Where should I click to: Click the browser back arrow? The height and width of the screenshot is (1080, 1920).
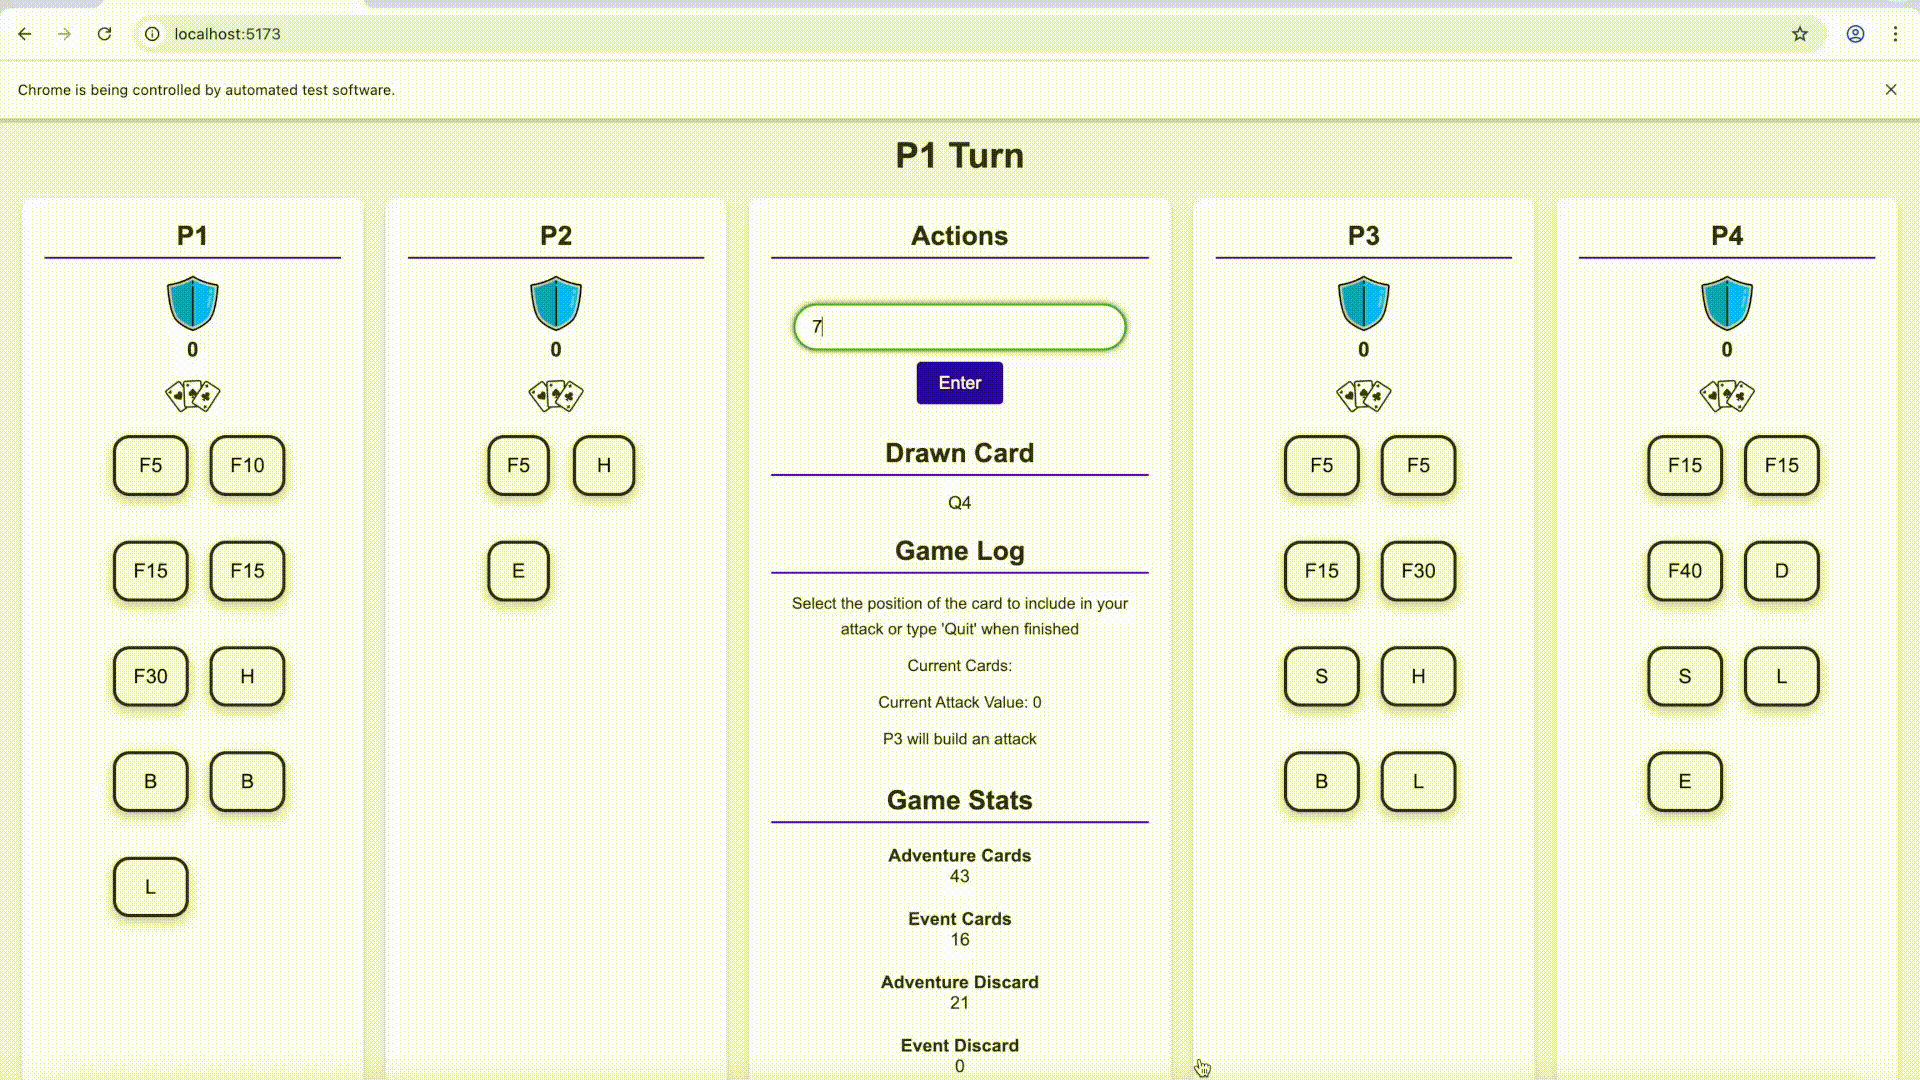(x=25, y=34)
